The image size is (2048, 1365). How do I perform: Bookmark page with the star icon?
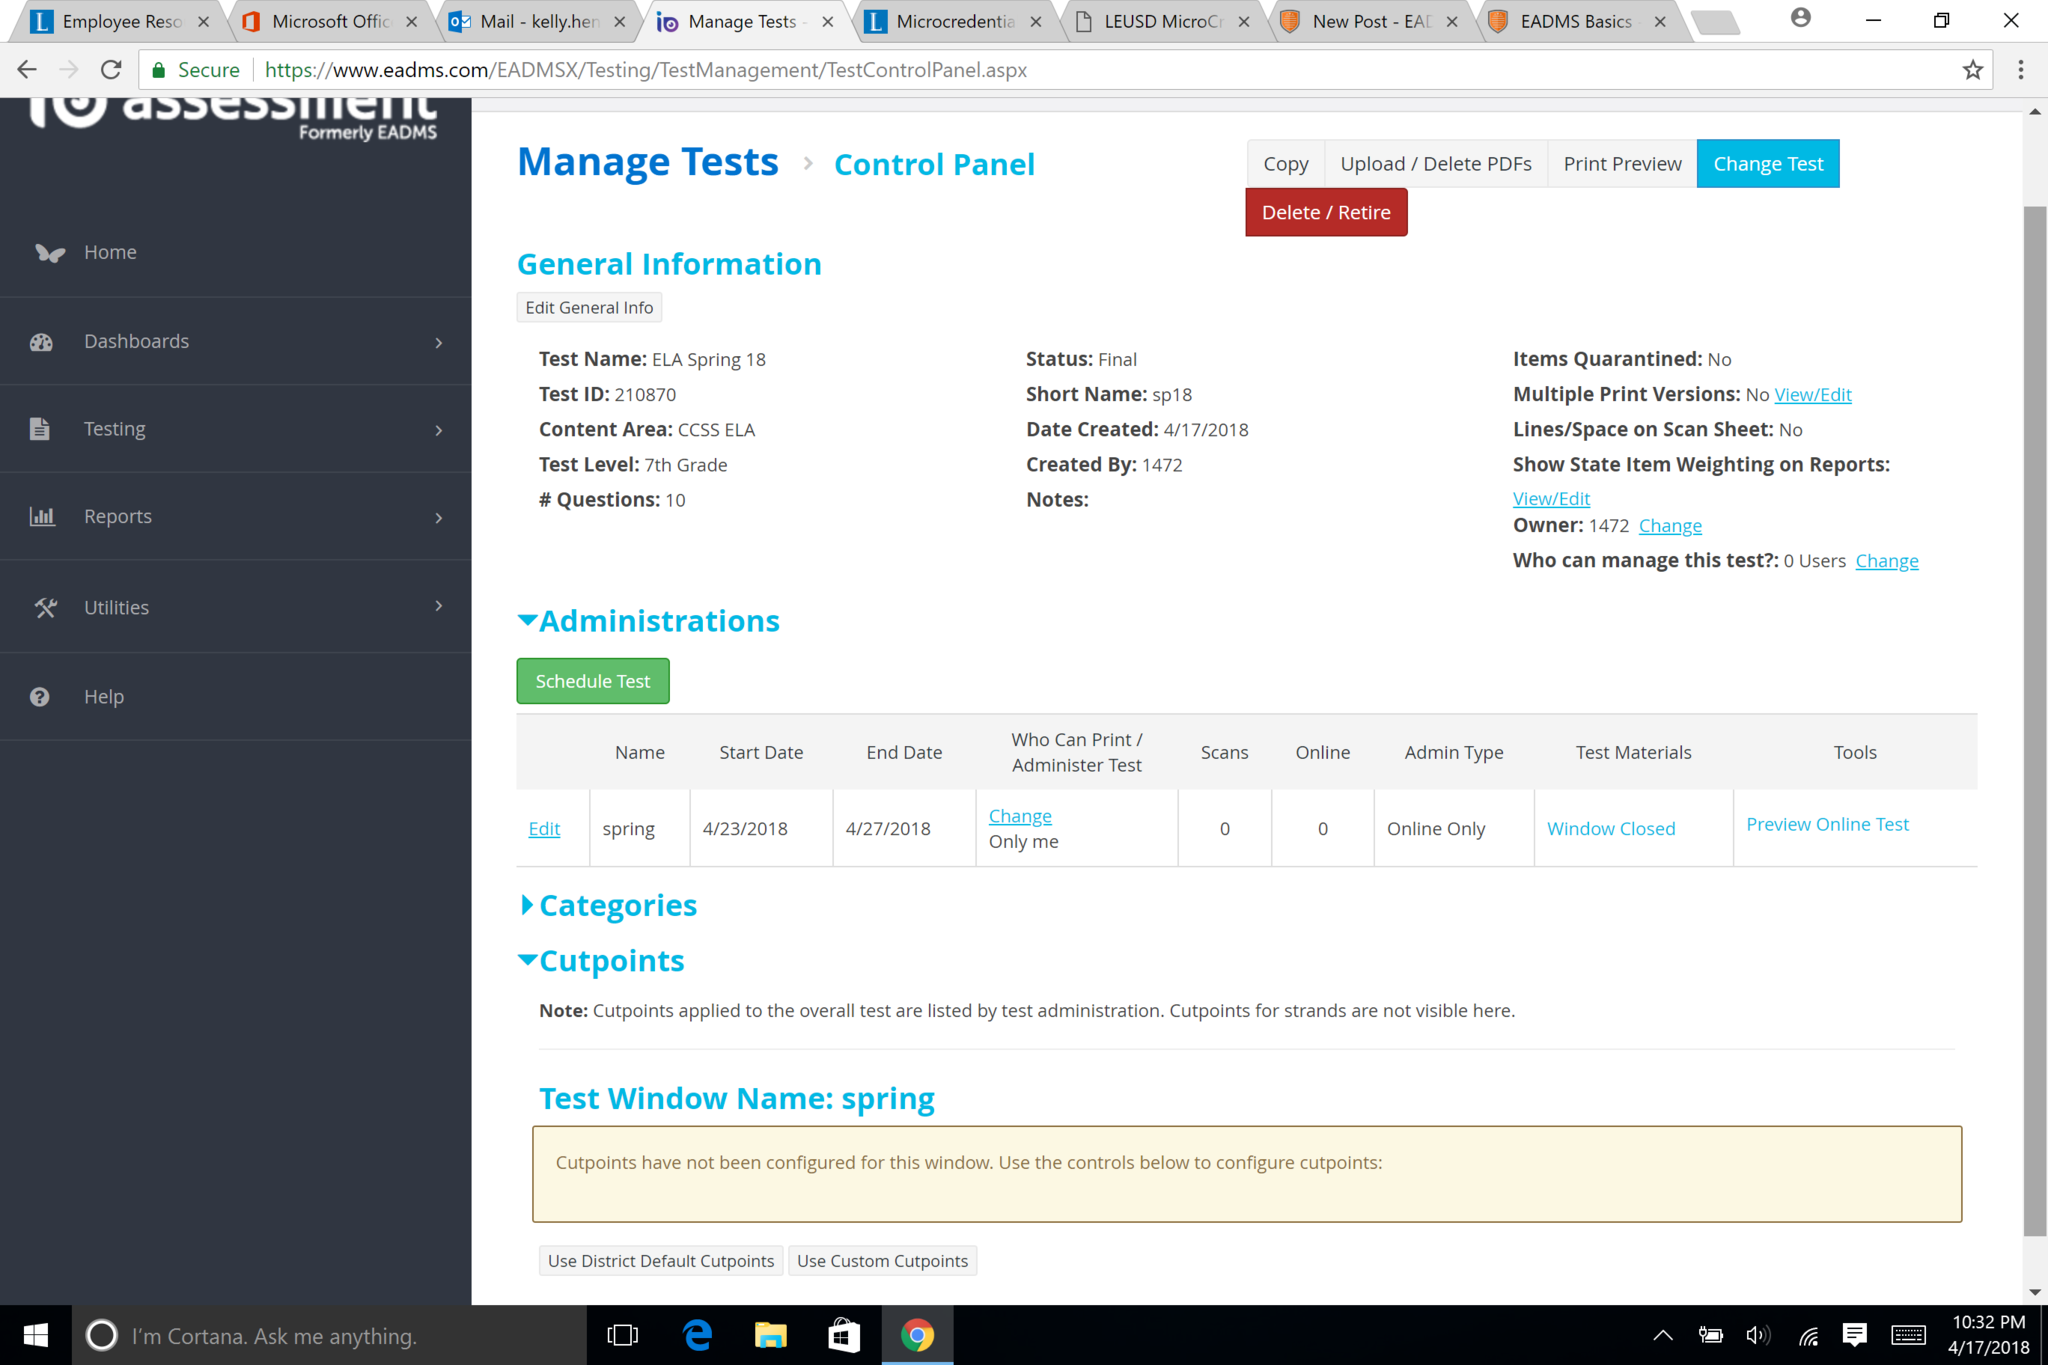1972,70
